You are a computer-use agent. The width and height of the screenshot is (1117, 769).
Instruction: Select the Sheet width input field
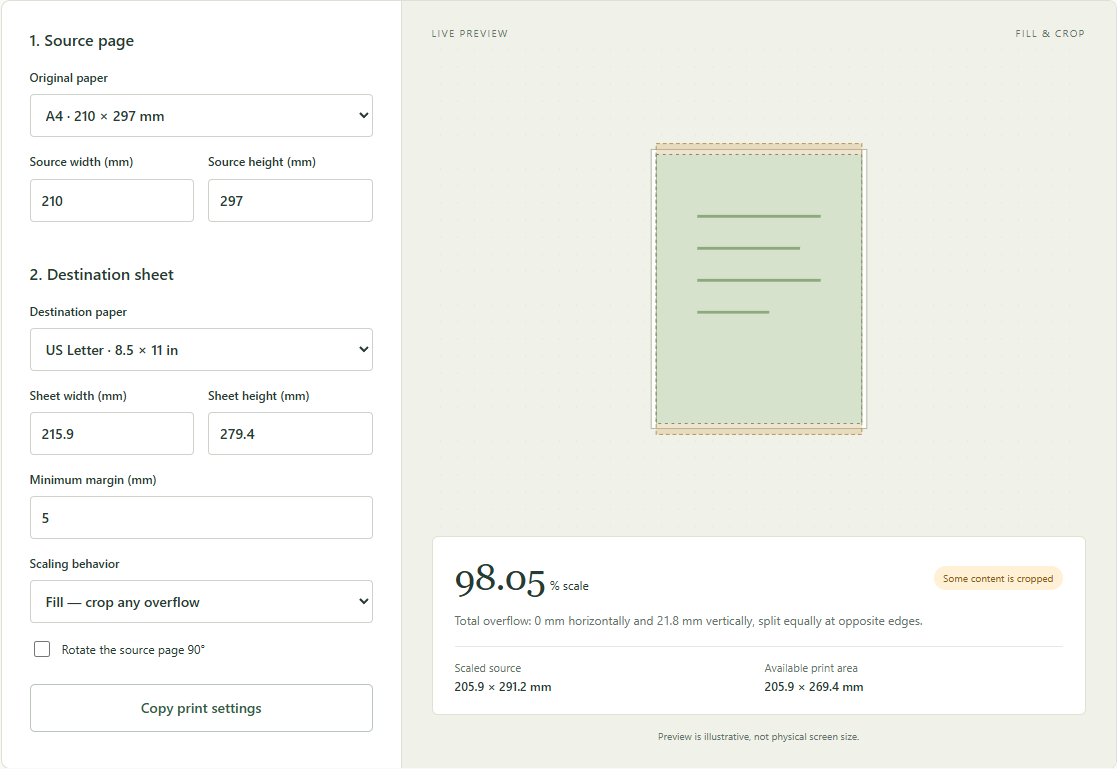(112, 433)
